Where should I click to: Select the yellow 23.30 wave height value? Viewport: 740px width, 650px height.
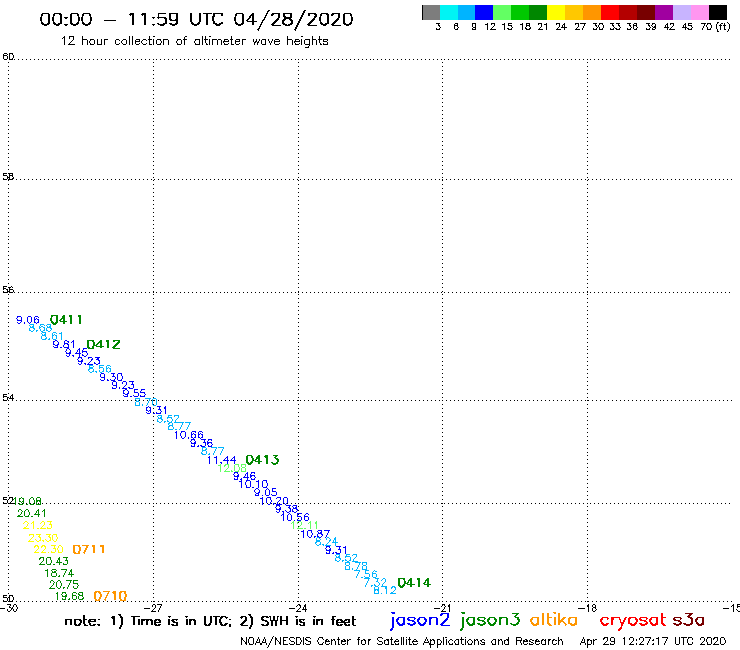tap(43, 538)
